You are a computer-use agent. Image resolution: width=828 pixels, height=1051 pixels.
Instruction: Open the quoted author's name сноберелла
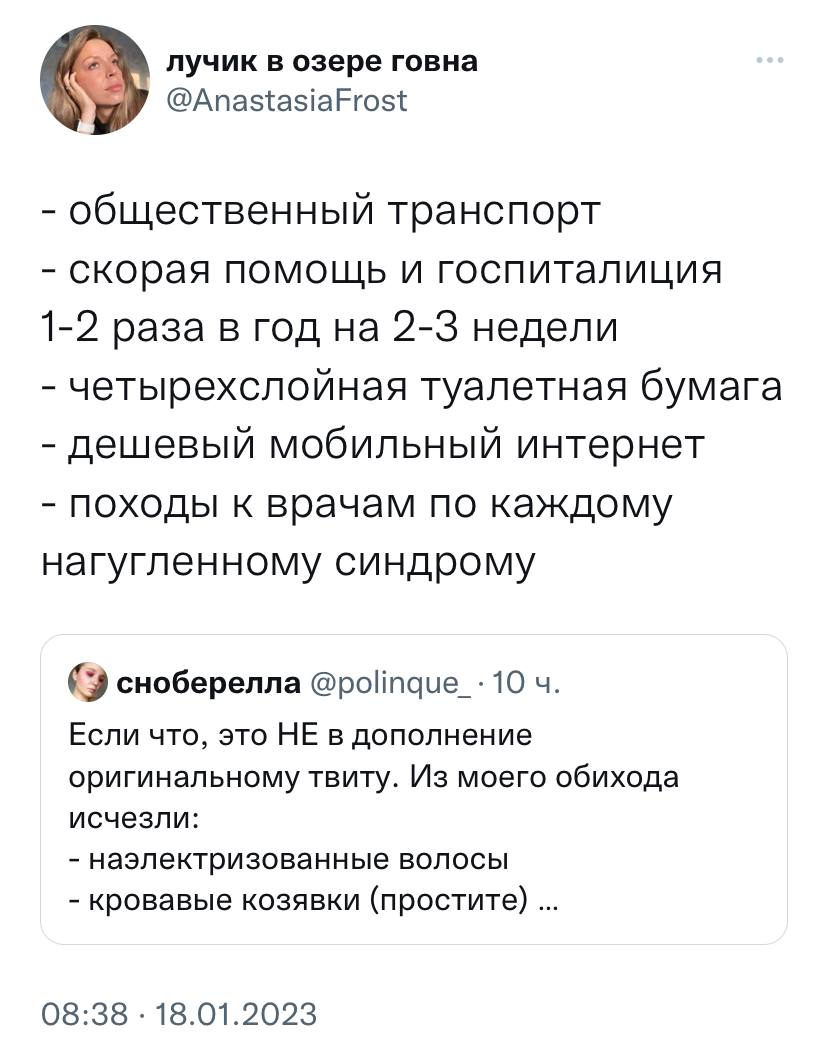click(209, 682)
